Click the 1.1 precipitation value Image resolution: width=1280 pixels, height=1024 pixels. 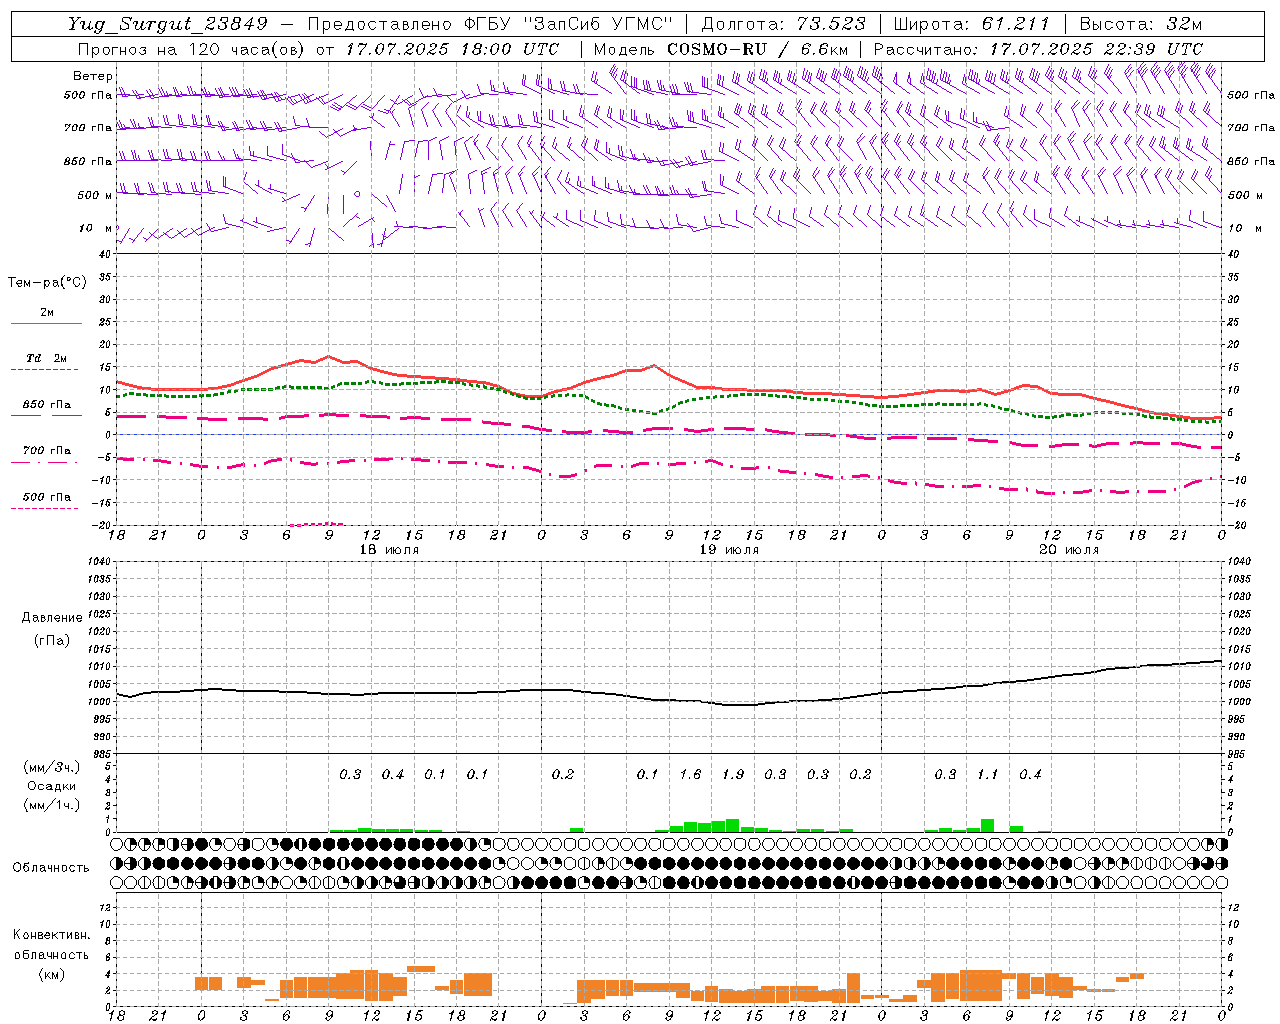tap(988, 774)
